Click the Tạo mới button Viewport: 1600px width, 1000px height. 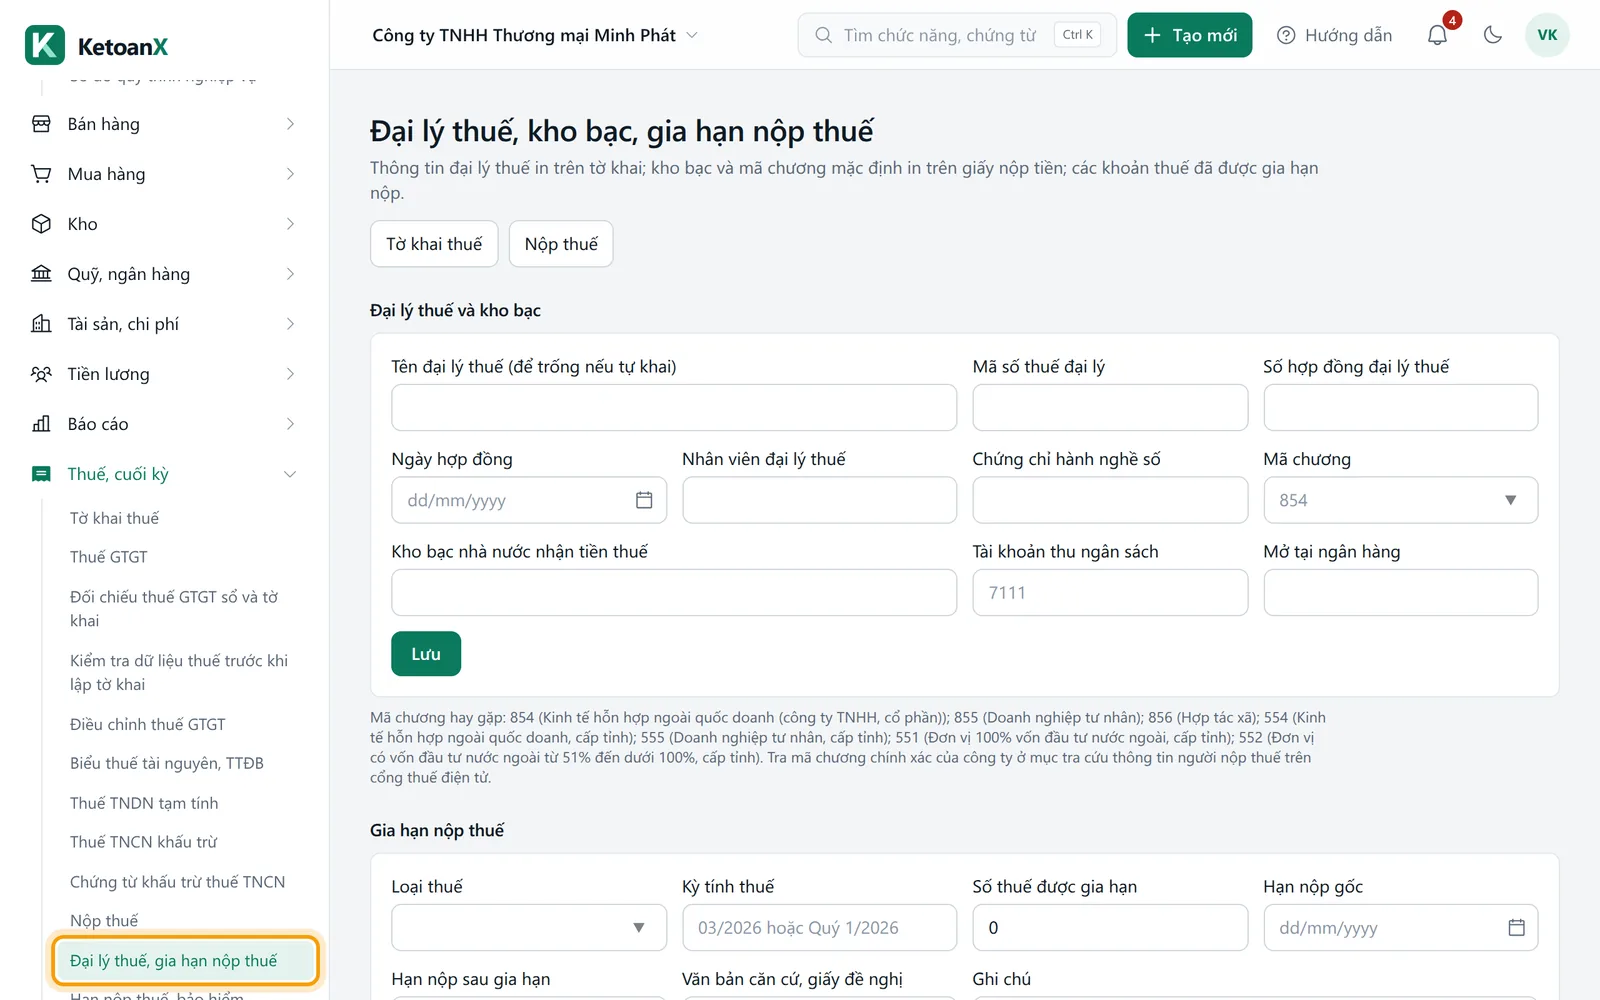(1189, 35)
